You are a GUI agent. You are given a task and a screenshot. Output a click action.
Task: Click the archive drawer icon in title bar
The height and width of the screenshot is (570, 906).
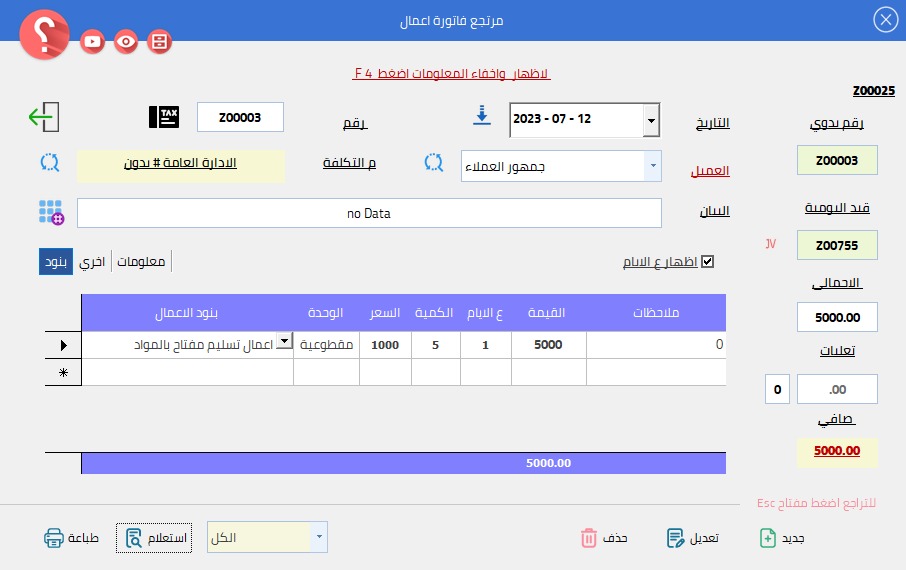159,41
